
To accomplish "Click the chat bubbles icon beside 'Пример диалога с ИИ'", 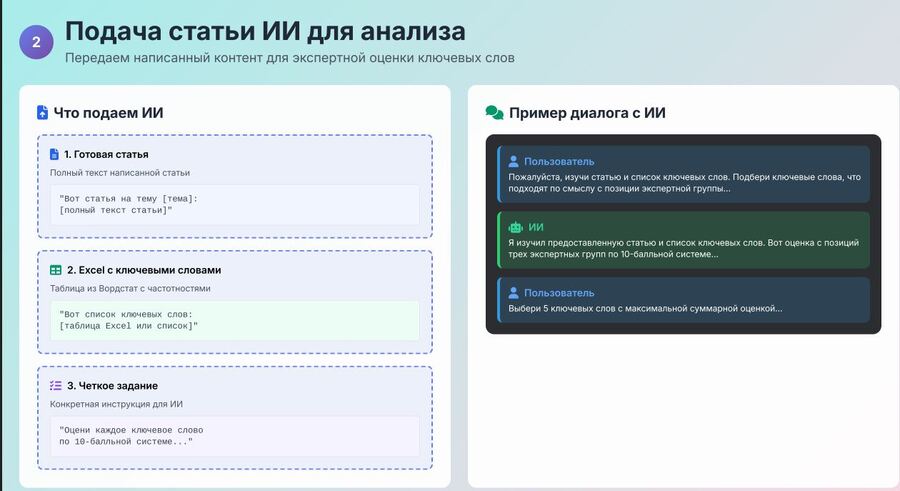I will (494, 113).
